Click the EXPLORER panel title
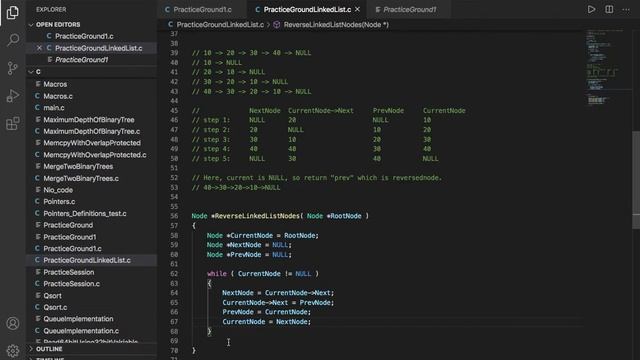Image resolution: width=640 pixels, height=360 pixels. pos(51,9)
